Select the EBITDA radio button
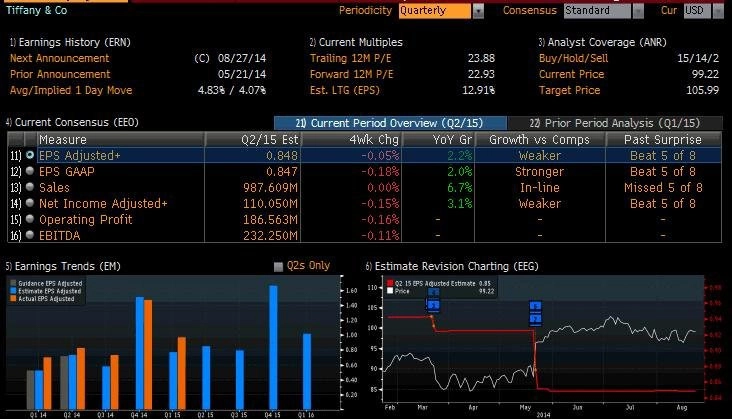The width and height of the screenshot is (732, 419). [x=30, y=235]
